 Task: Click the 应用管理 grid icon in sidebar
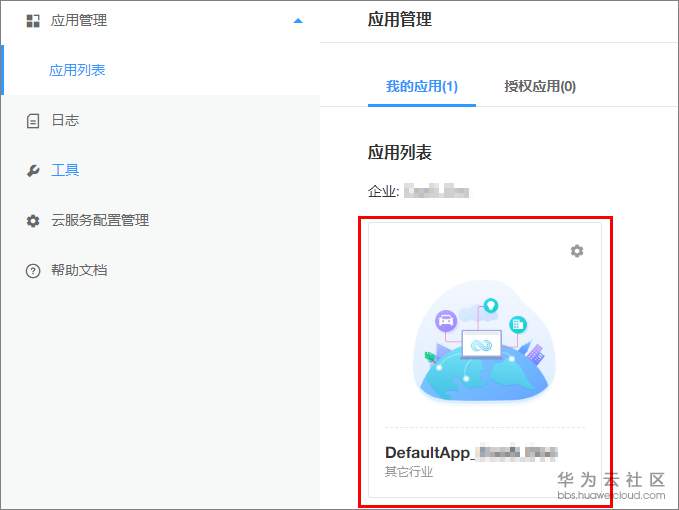(x=33, y=20)
